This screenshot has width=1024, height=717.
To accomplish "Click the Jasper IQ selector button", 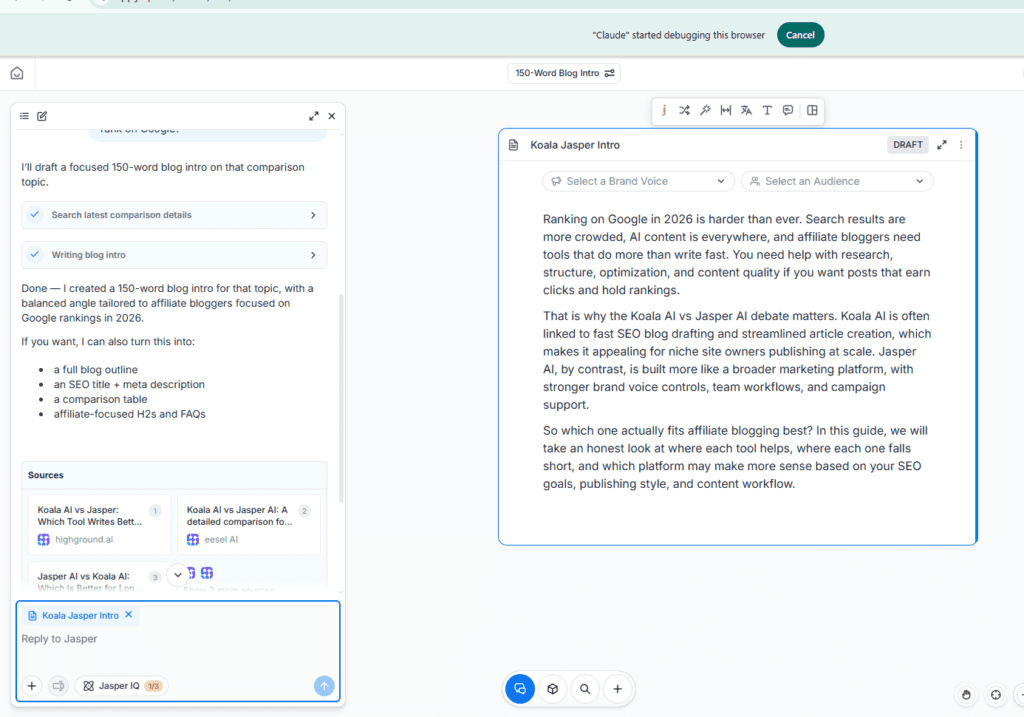I will [121, 686].
